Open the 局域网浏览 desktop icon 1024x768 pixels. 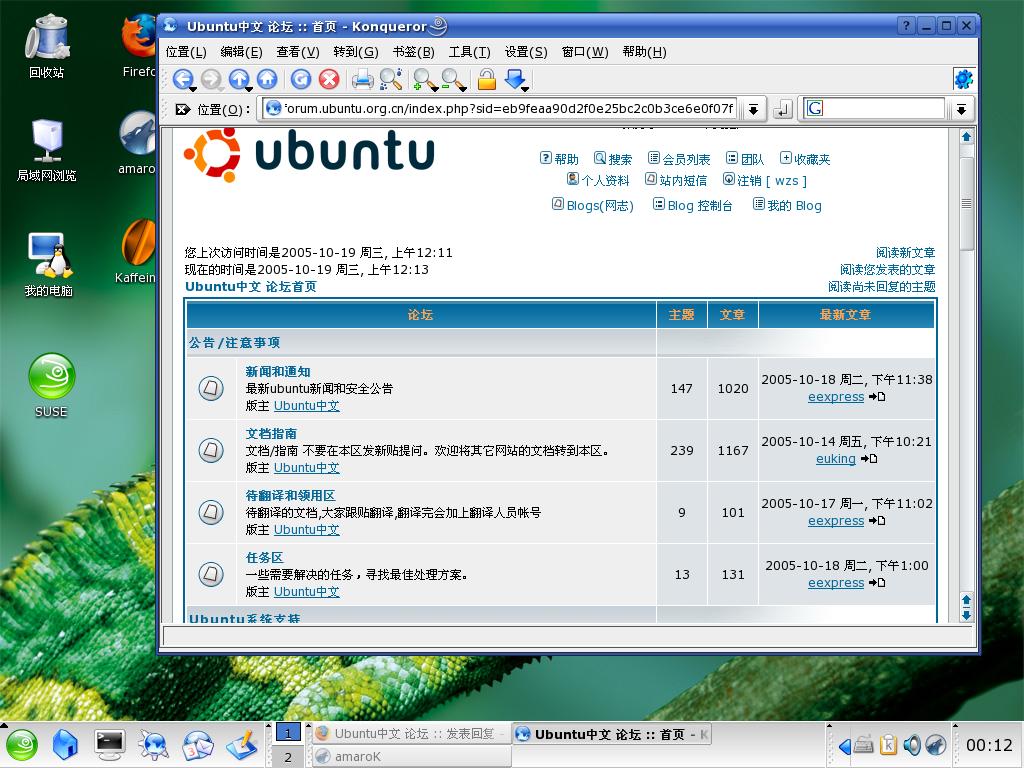46,150
